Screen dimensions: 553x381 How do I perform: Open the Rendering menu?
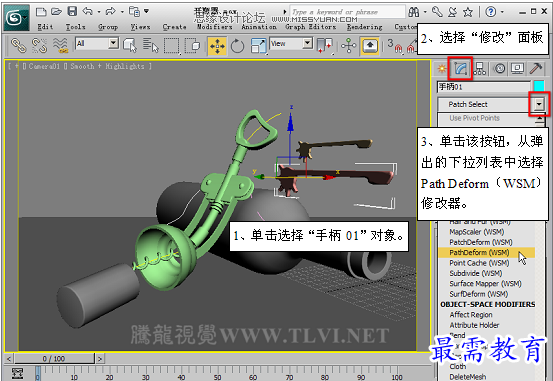364,27
